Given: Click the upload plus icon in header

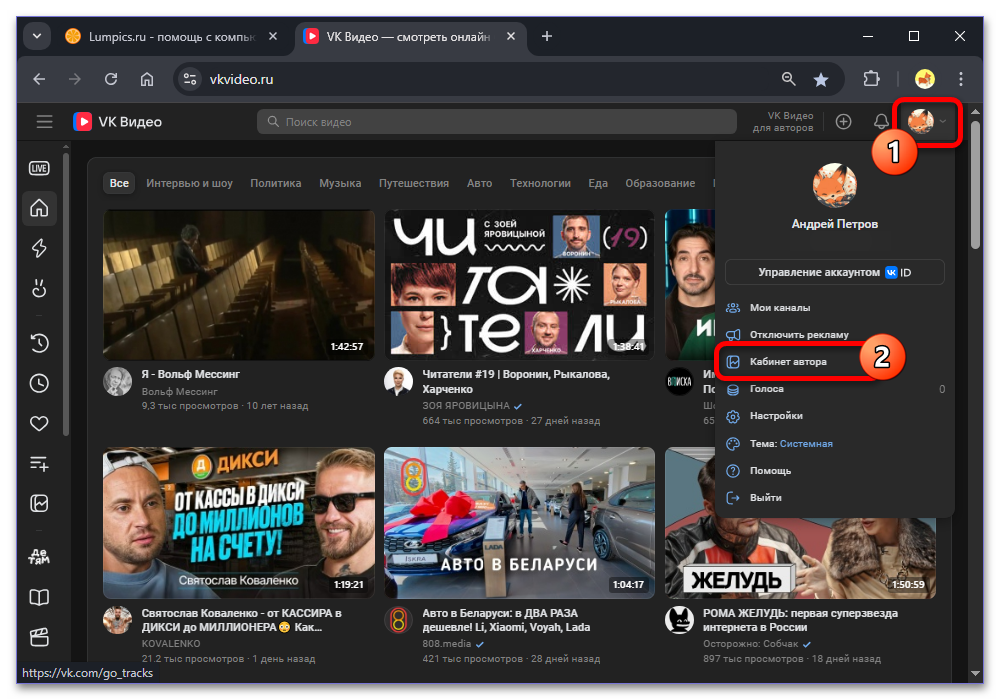Looking at the screenshot, I should coord(843,121).
